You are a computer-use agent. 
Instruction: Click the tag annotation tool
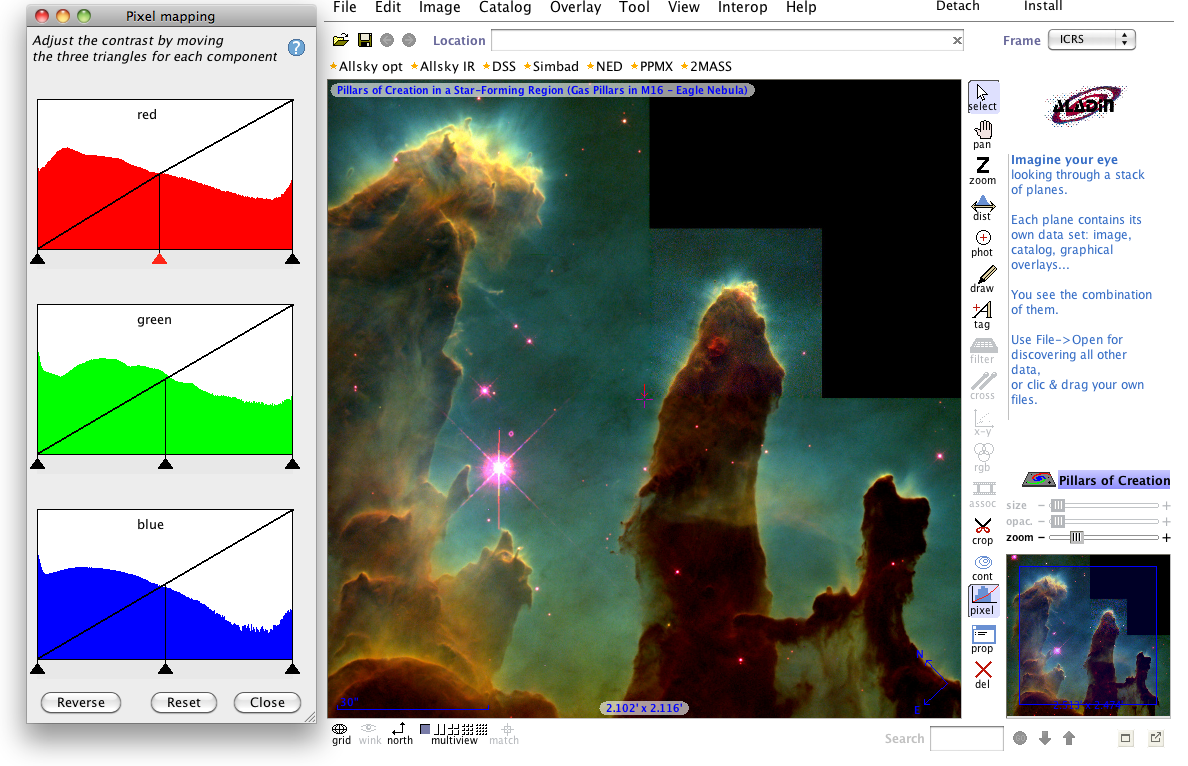click(983, 315)
